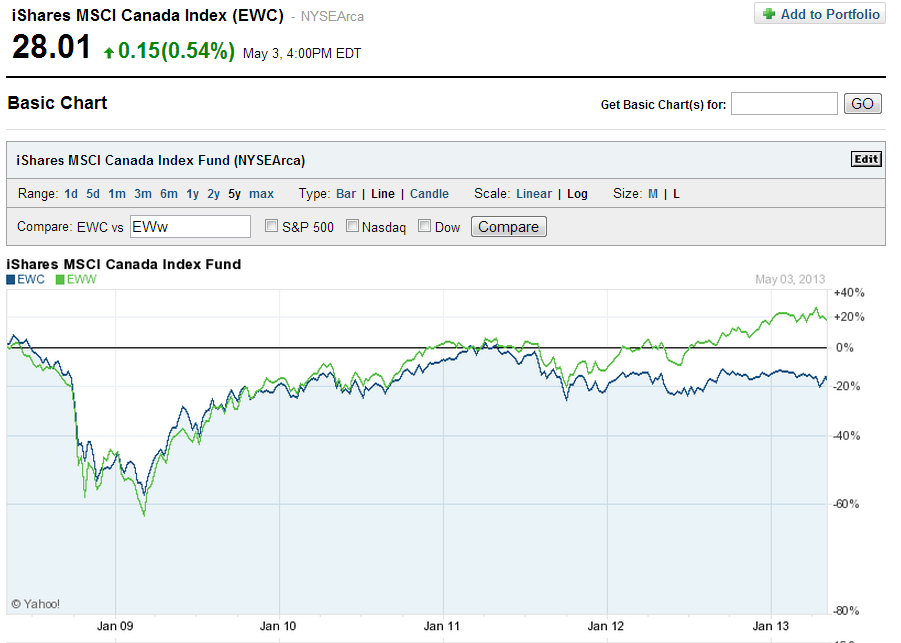
Task: Click the 0.15(0.54%) price change value
Action: 176,51
